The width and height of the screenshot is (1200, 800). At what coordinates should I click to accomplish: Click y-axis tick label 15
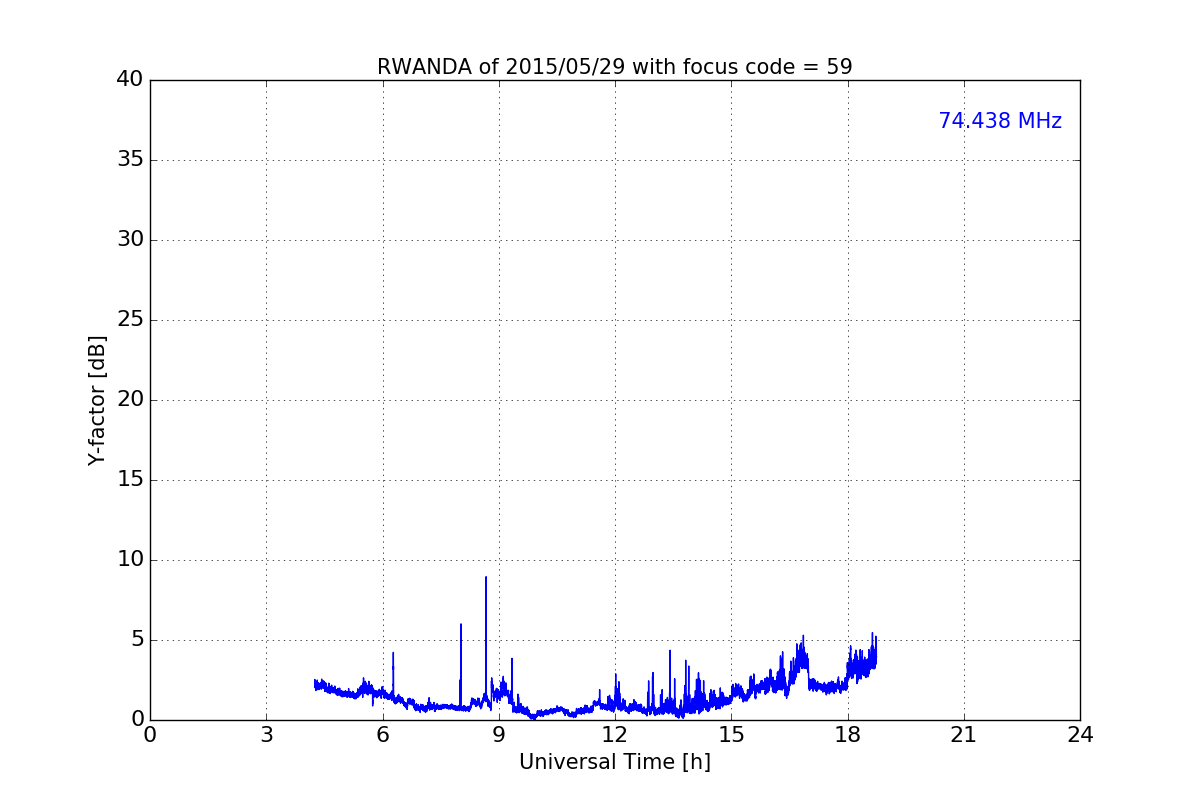coord(130,480)
